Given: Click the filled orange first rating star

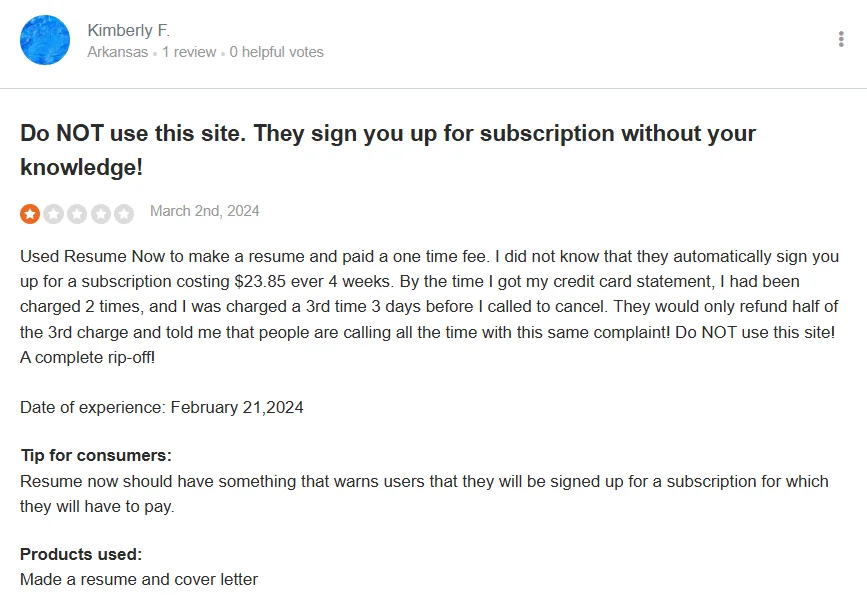Looking at the screenshot, I should [30, 214].
